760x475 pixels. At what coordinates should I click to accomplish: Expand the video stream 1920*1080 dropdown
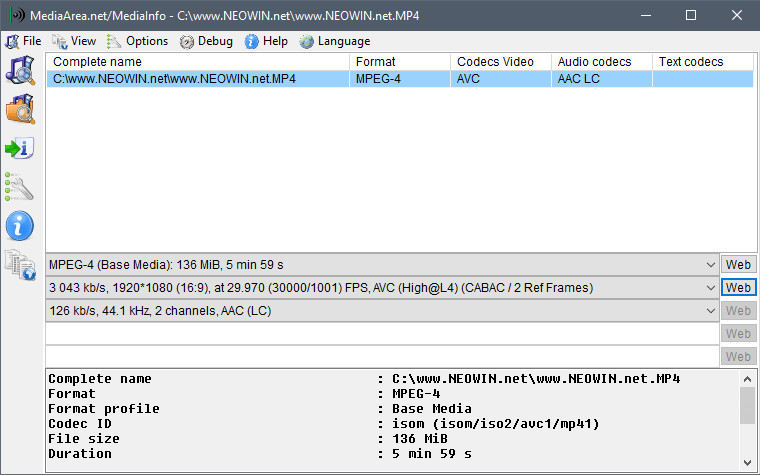[x=709, y=288]
